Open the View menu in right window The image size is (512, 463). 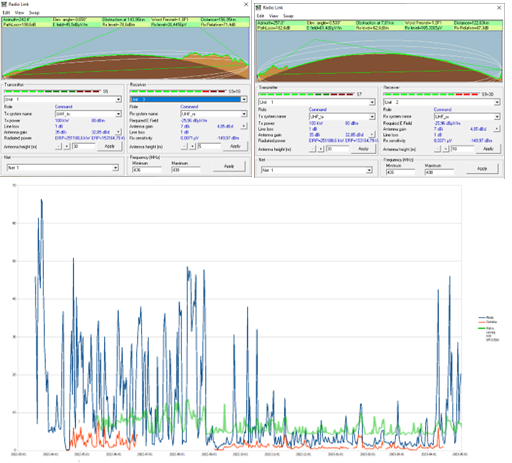tap(274, 16)
